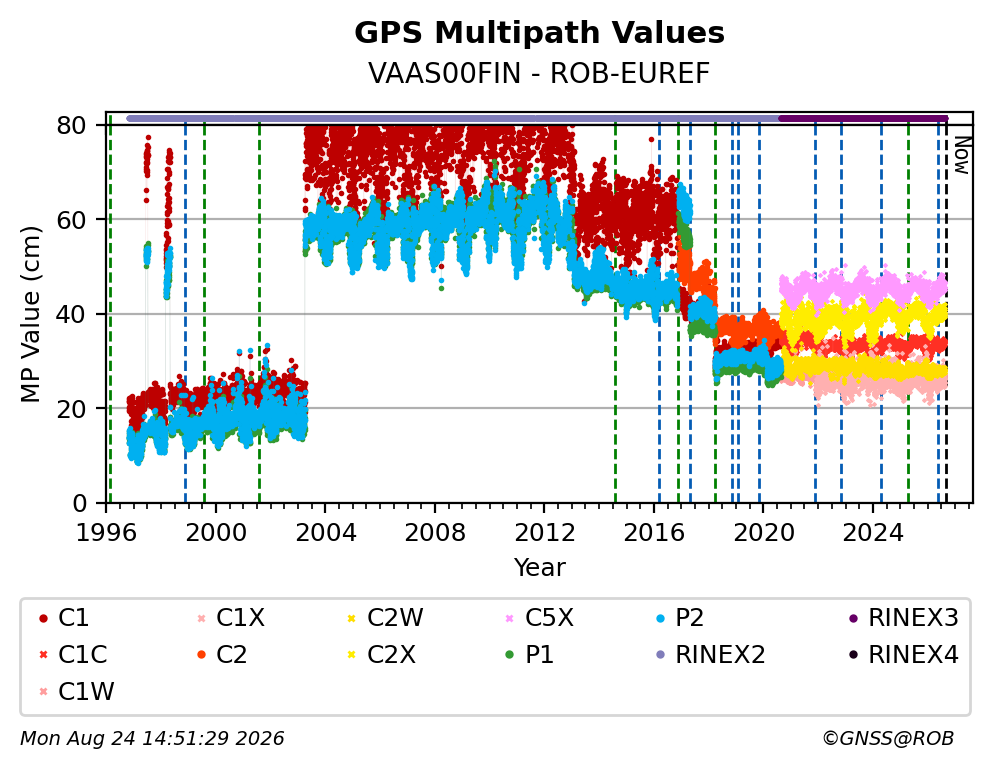The width and height of the screenshot is (992, 769).
Task: Click the C2X legend entry
Action: (x=381, y=655)
